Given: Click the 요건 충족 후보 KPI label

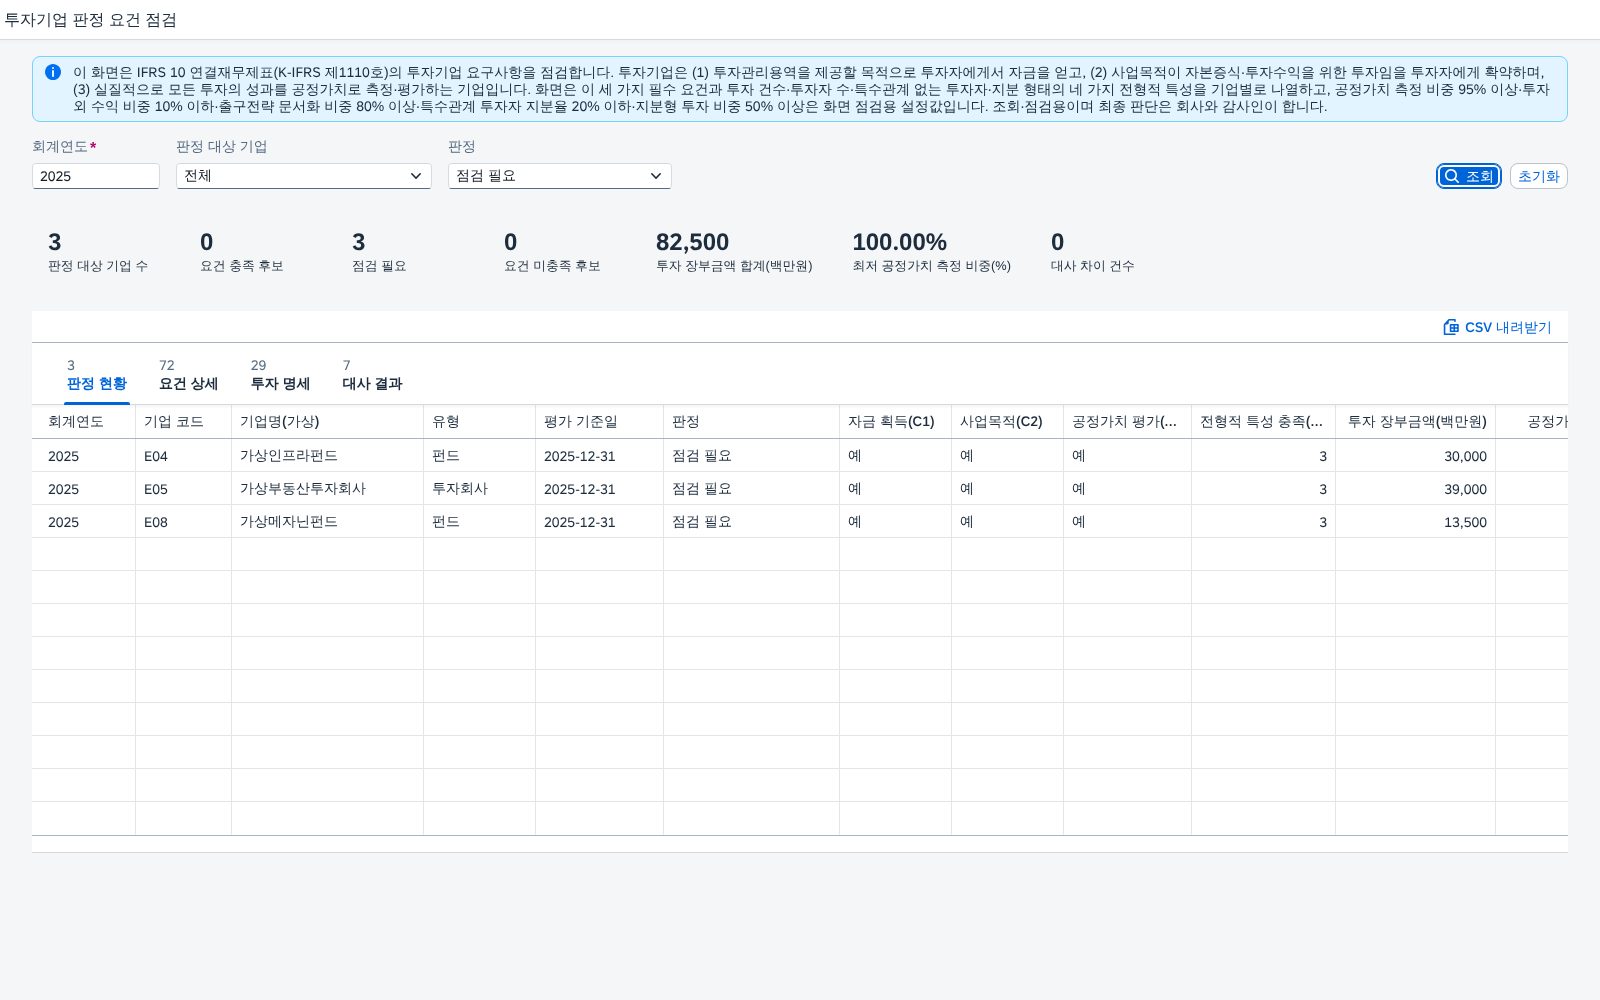Looking at the screenshot, I should (x=242, y=266).
